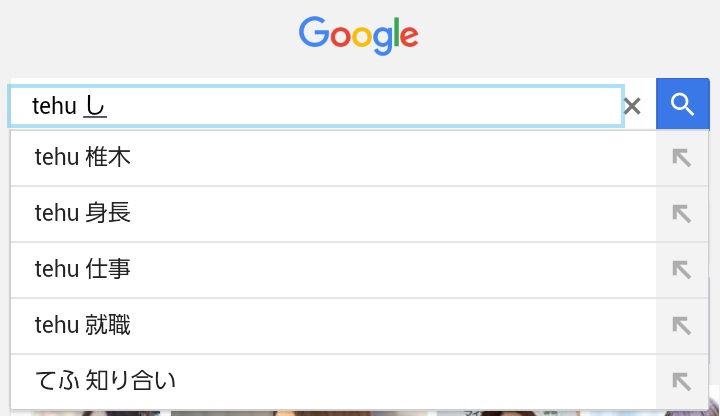Screen dimensions: 720x416
Task: Click the blue magnifier search button
Action: (x=682, y=104)
